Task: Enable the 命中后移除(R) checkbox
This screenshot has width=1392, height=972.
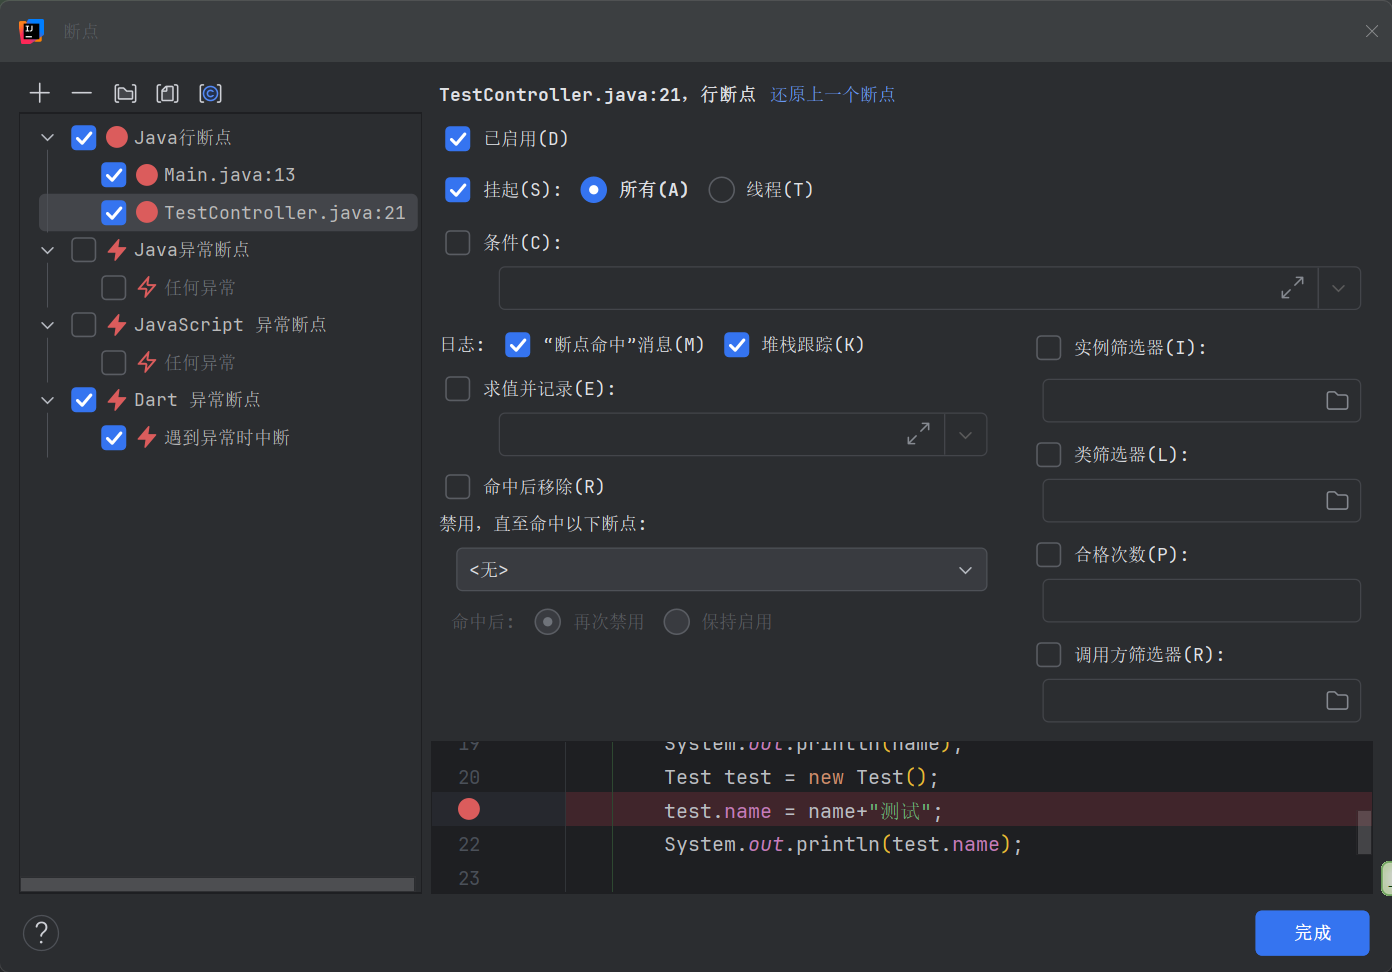Action: [458, 487]
